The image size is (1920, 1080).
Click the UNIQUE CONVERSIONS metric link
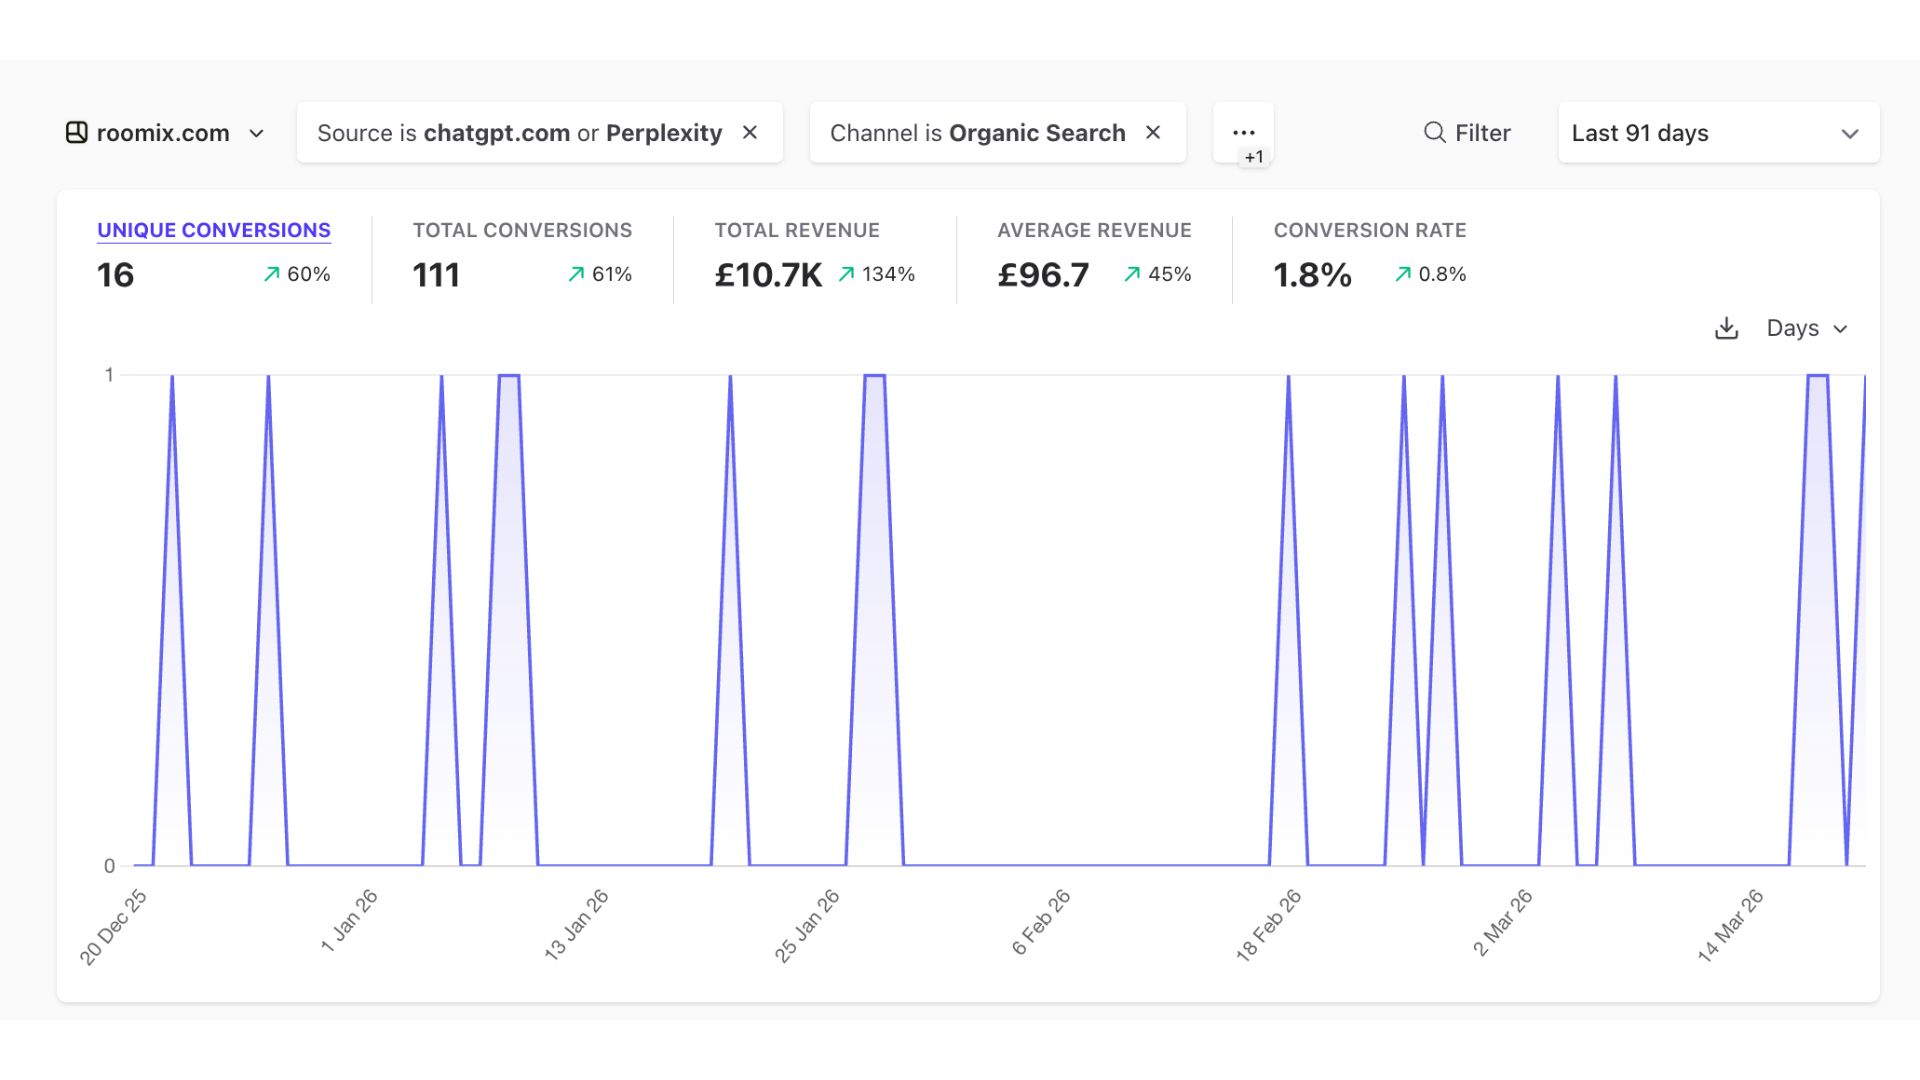[x=213, y=230]
